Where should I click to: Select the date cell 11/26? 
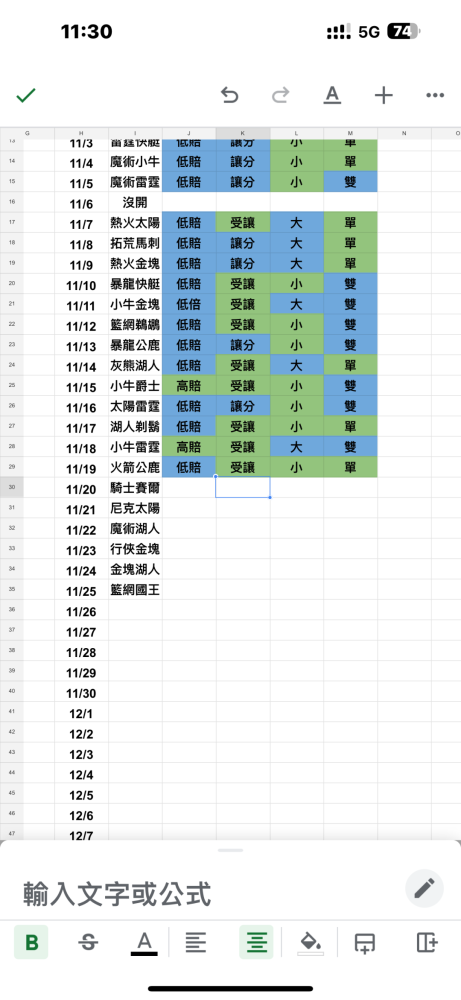(82, 611)
